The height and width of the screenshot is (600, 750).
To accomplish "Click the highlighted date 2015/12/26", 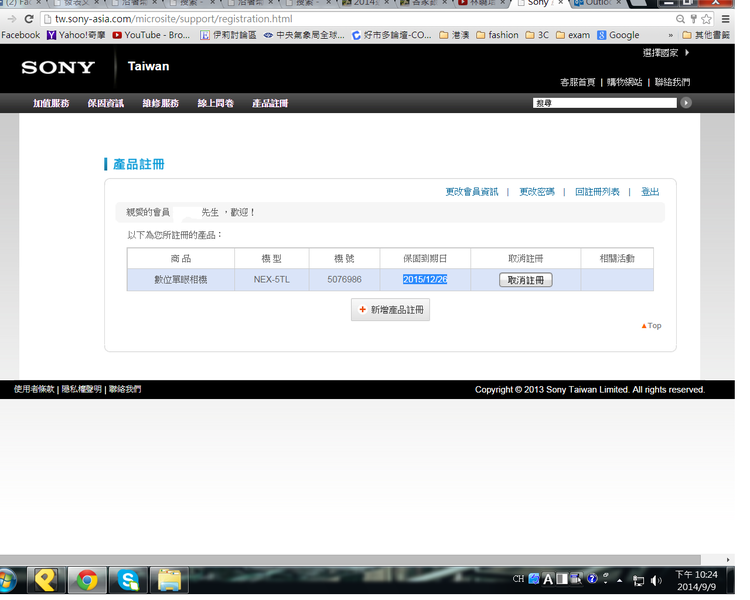I will [x=425, y=279].
